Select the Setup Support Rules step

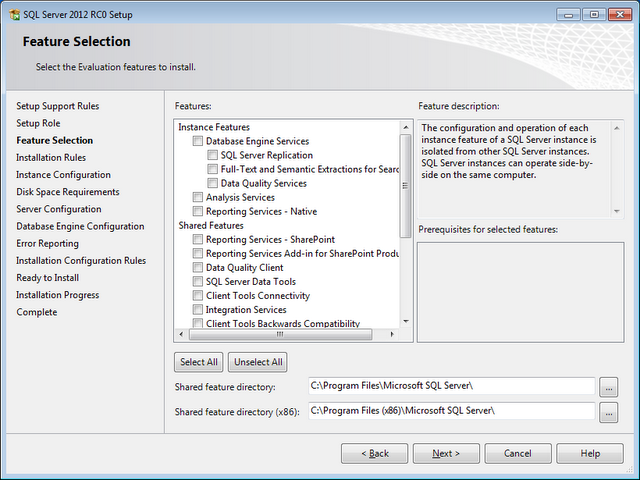pyautogui.click(x=58, y=106)
